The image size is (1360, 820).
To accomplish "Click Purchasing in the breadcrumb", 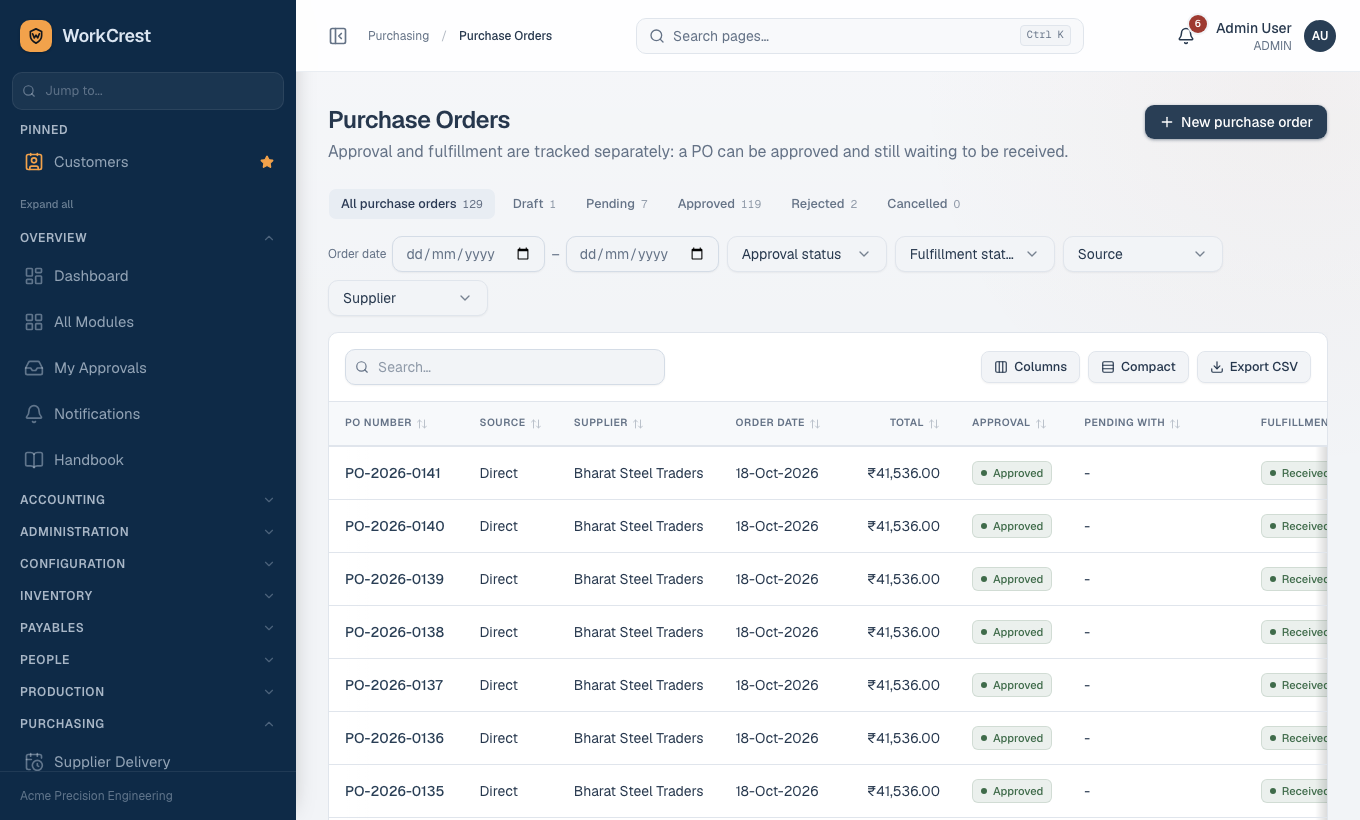I will point(398,36).
